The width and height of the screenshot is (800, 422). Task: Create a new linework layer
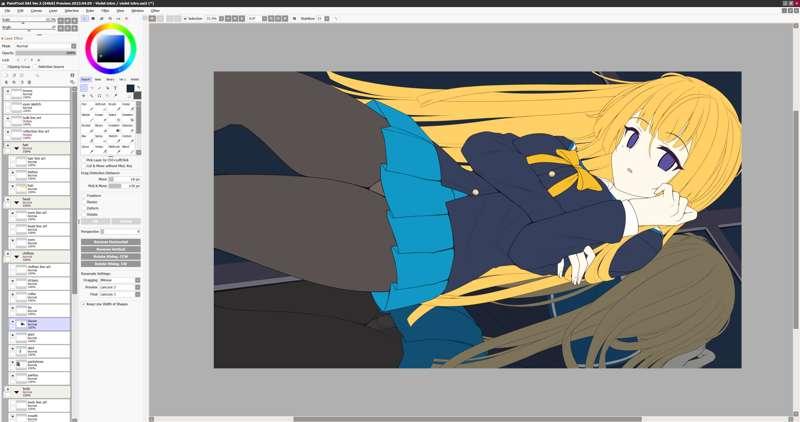click(x=14, y=75)
